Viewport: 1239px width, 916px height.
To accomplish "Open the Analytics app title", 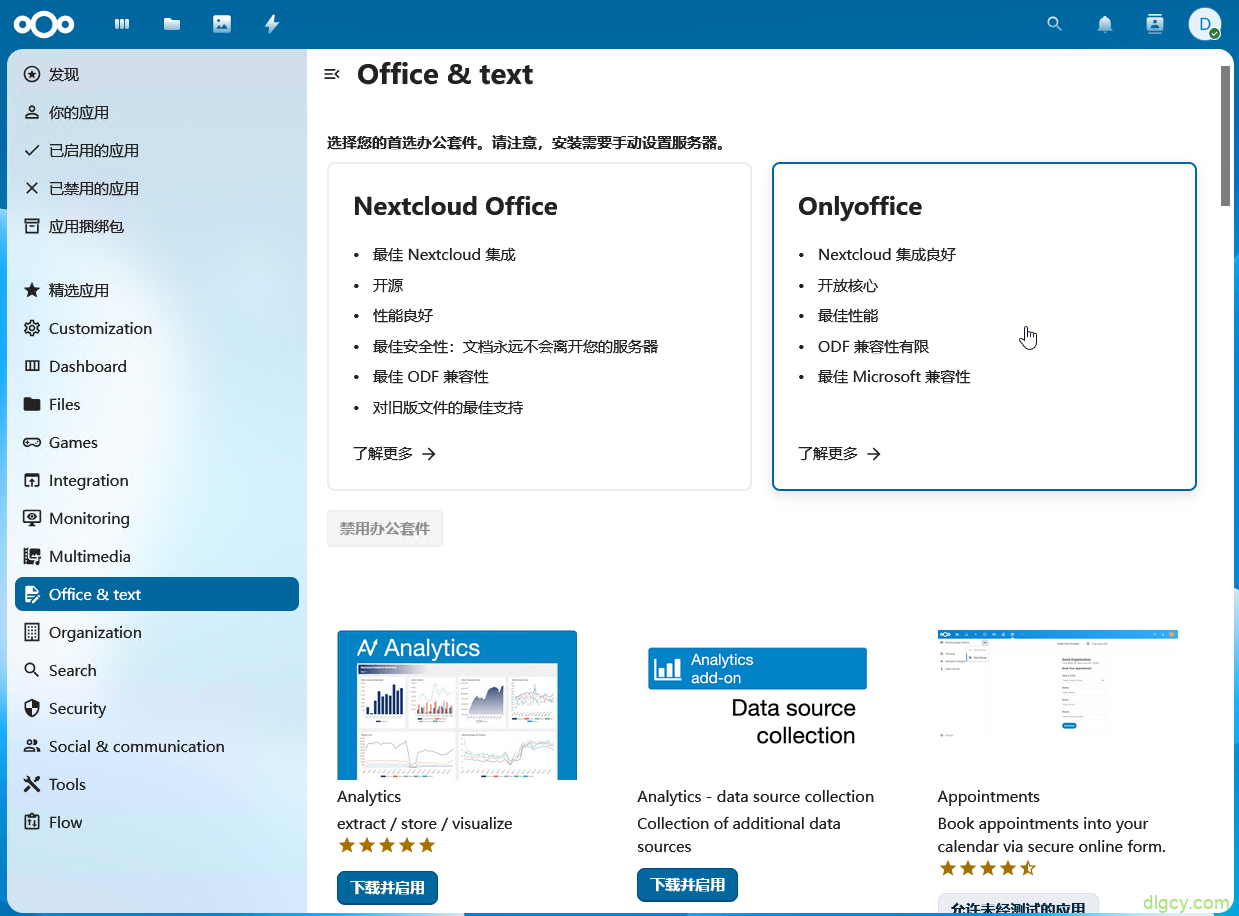I will pyautogui.click(x=369, y=796).
